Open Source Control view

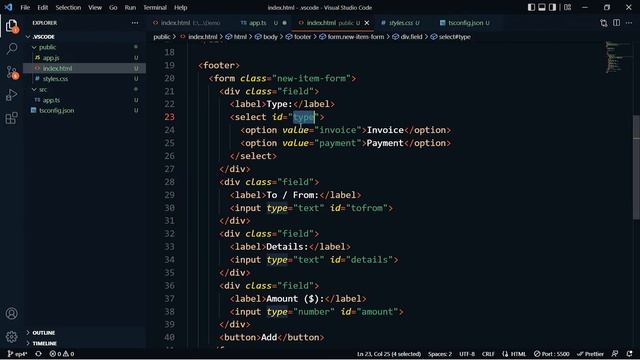pos(11,72)
